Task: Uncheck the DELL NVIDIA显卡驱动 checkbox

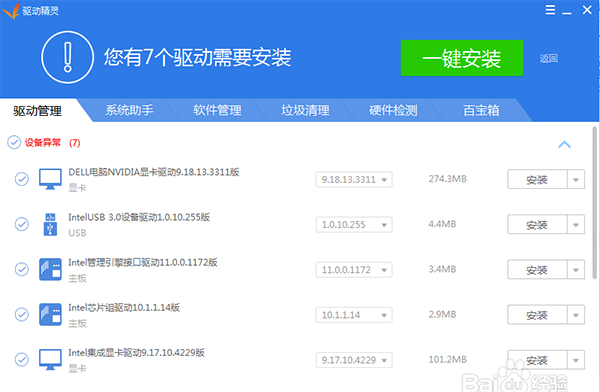Action: pos(22,179)
